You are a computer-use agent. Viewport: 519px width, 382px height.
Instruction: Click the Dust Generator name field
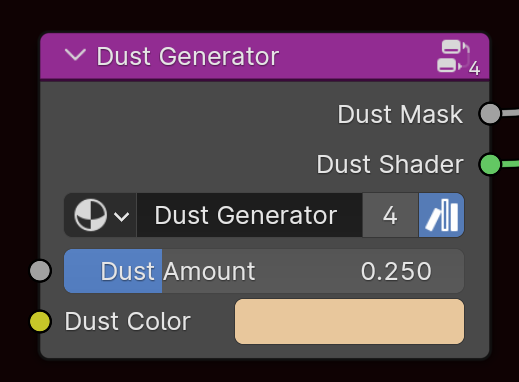249,215
